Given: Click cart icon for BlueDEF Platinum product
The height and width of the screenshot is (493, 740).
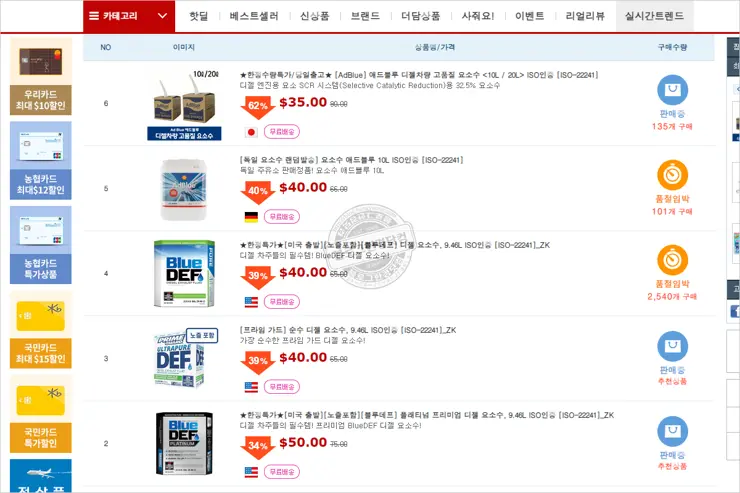Looking at the screenshot, I should tap(672, 431).
